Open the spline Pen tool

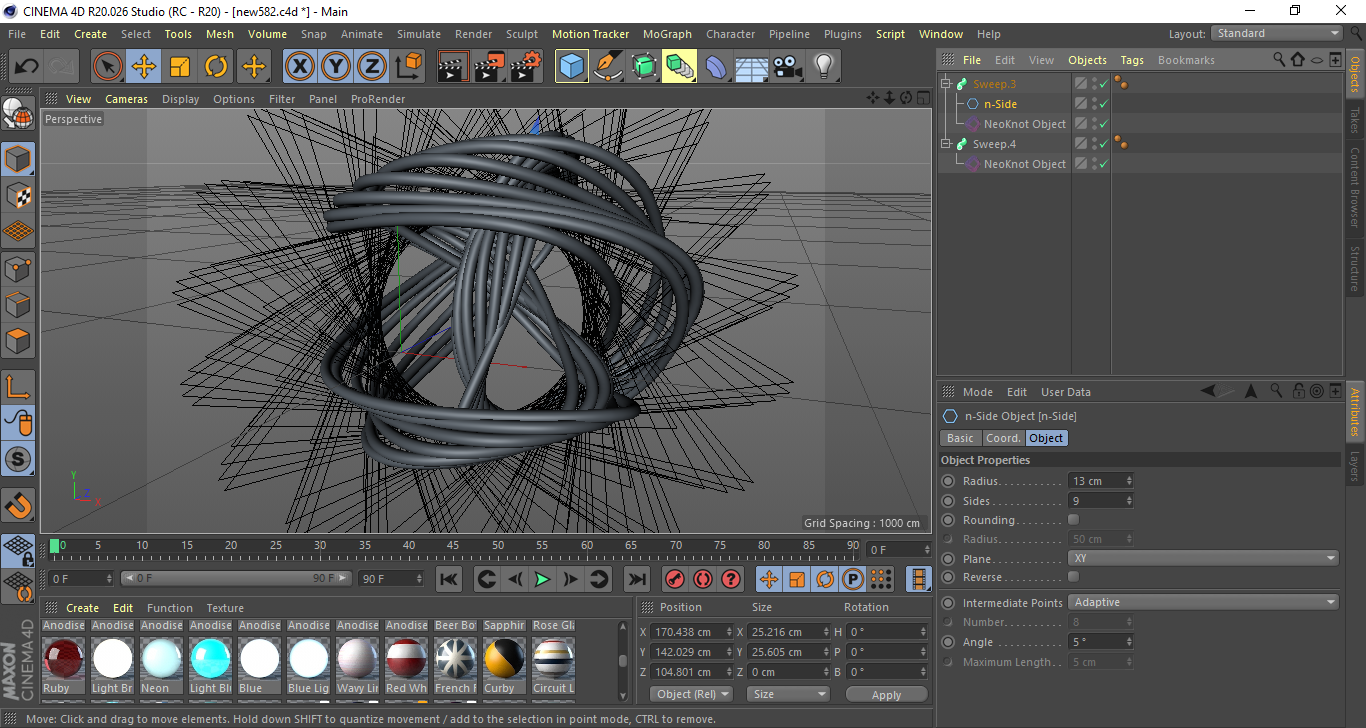click(x=608, y=67)
